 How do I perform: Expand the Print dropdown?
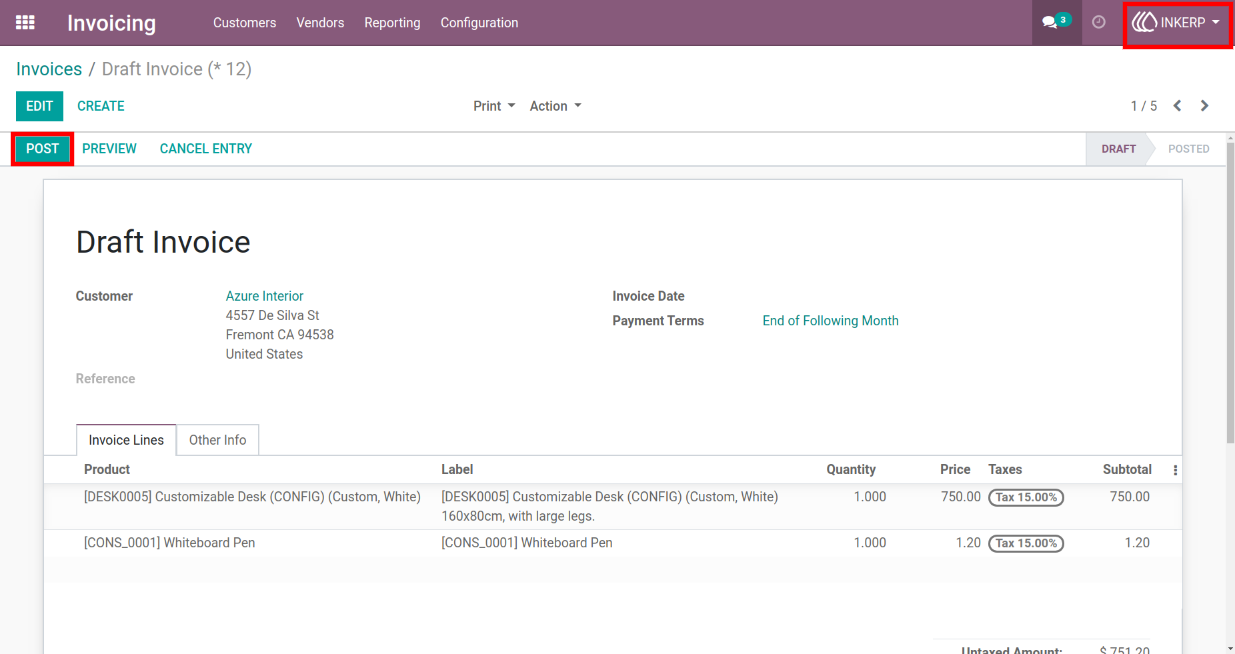[x=494, y=106]
